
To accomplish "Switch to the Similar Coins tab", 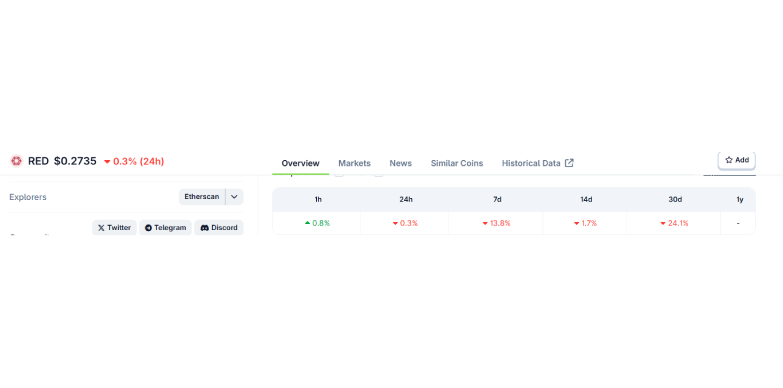I will (457, 163).
